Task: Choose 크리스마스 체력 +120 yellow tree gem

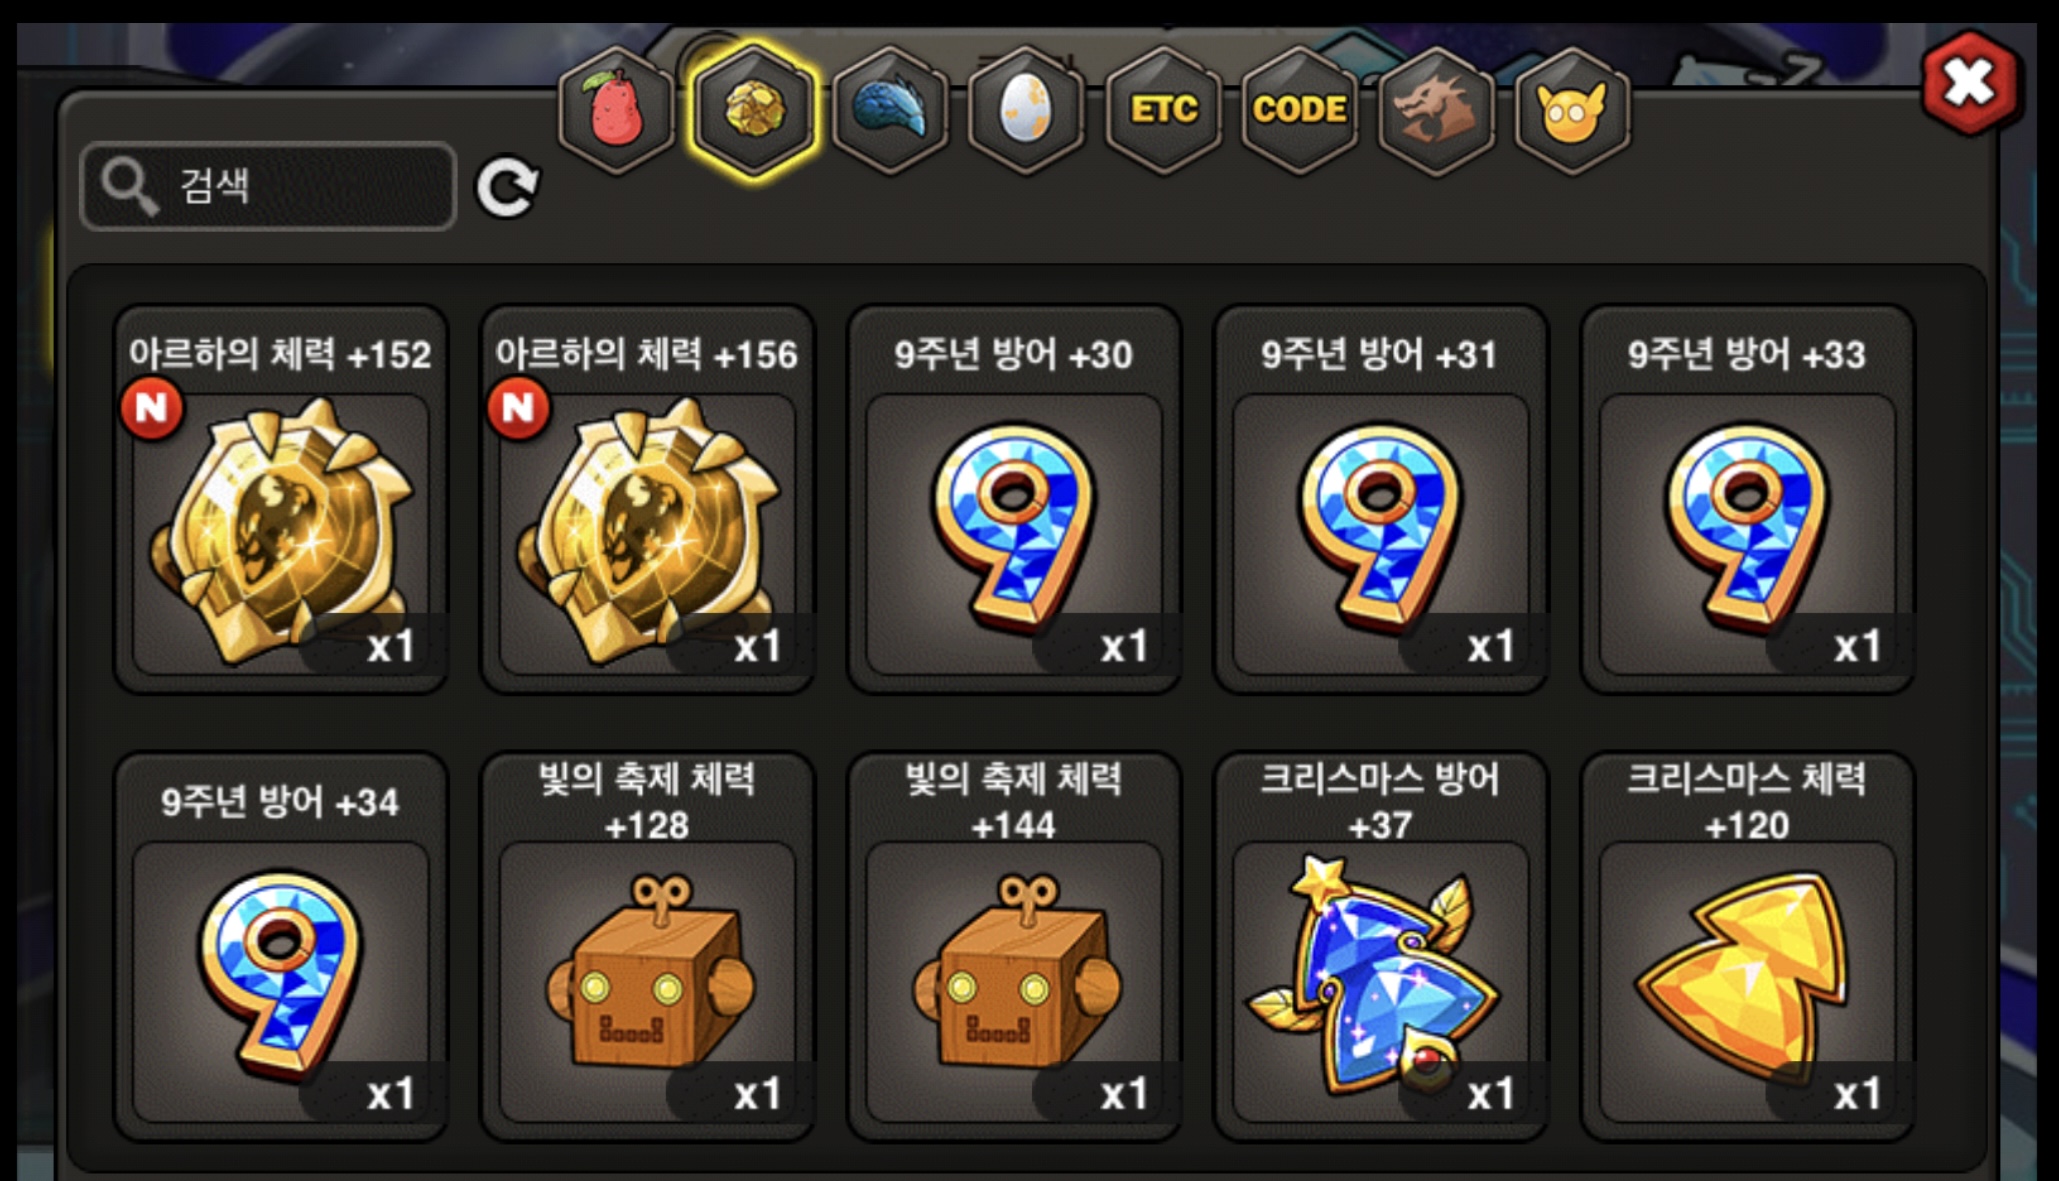Action: pyautogui.click(x=1747, y=946)
